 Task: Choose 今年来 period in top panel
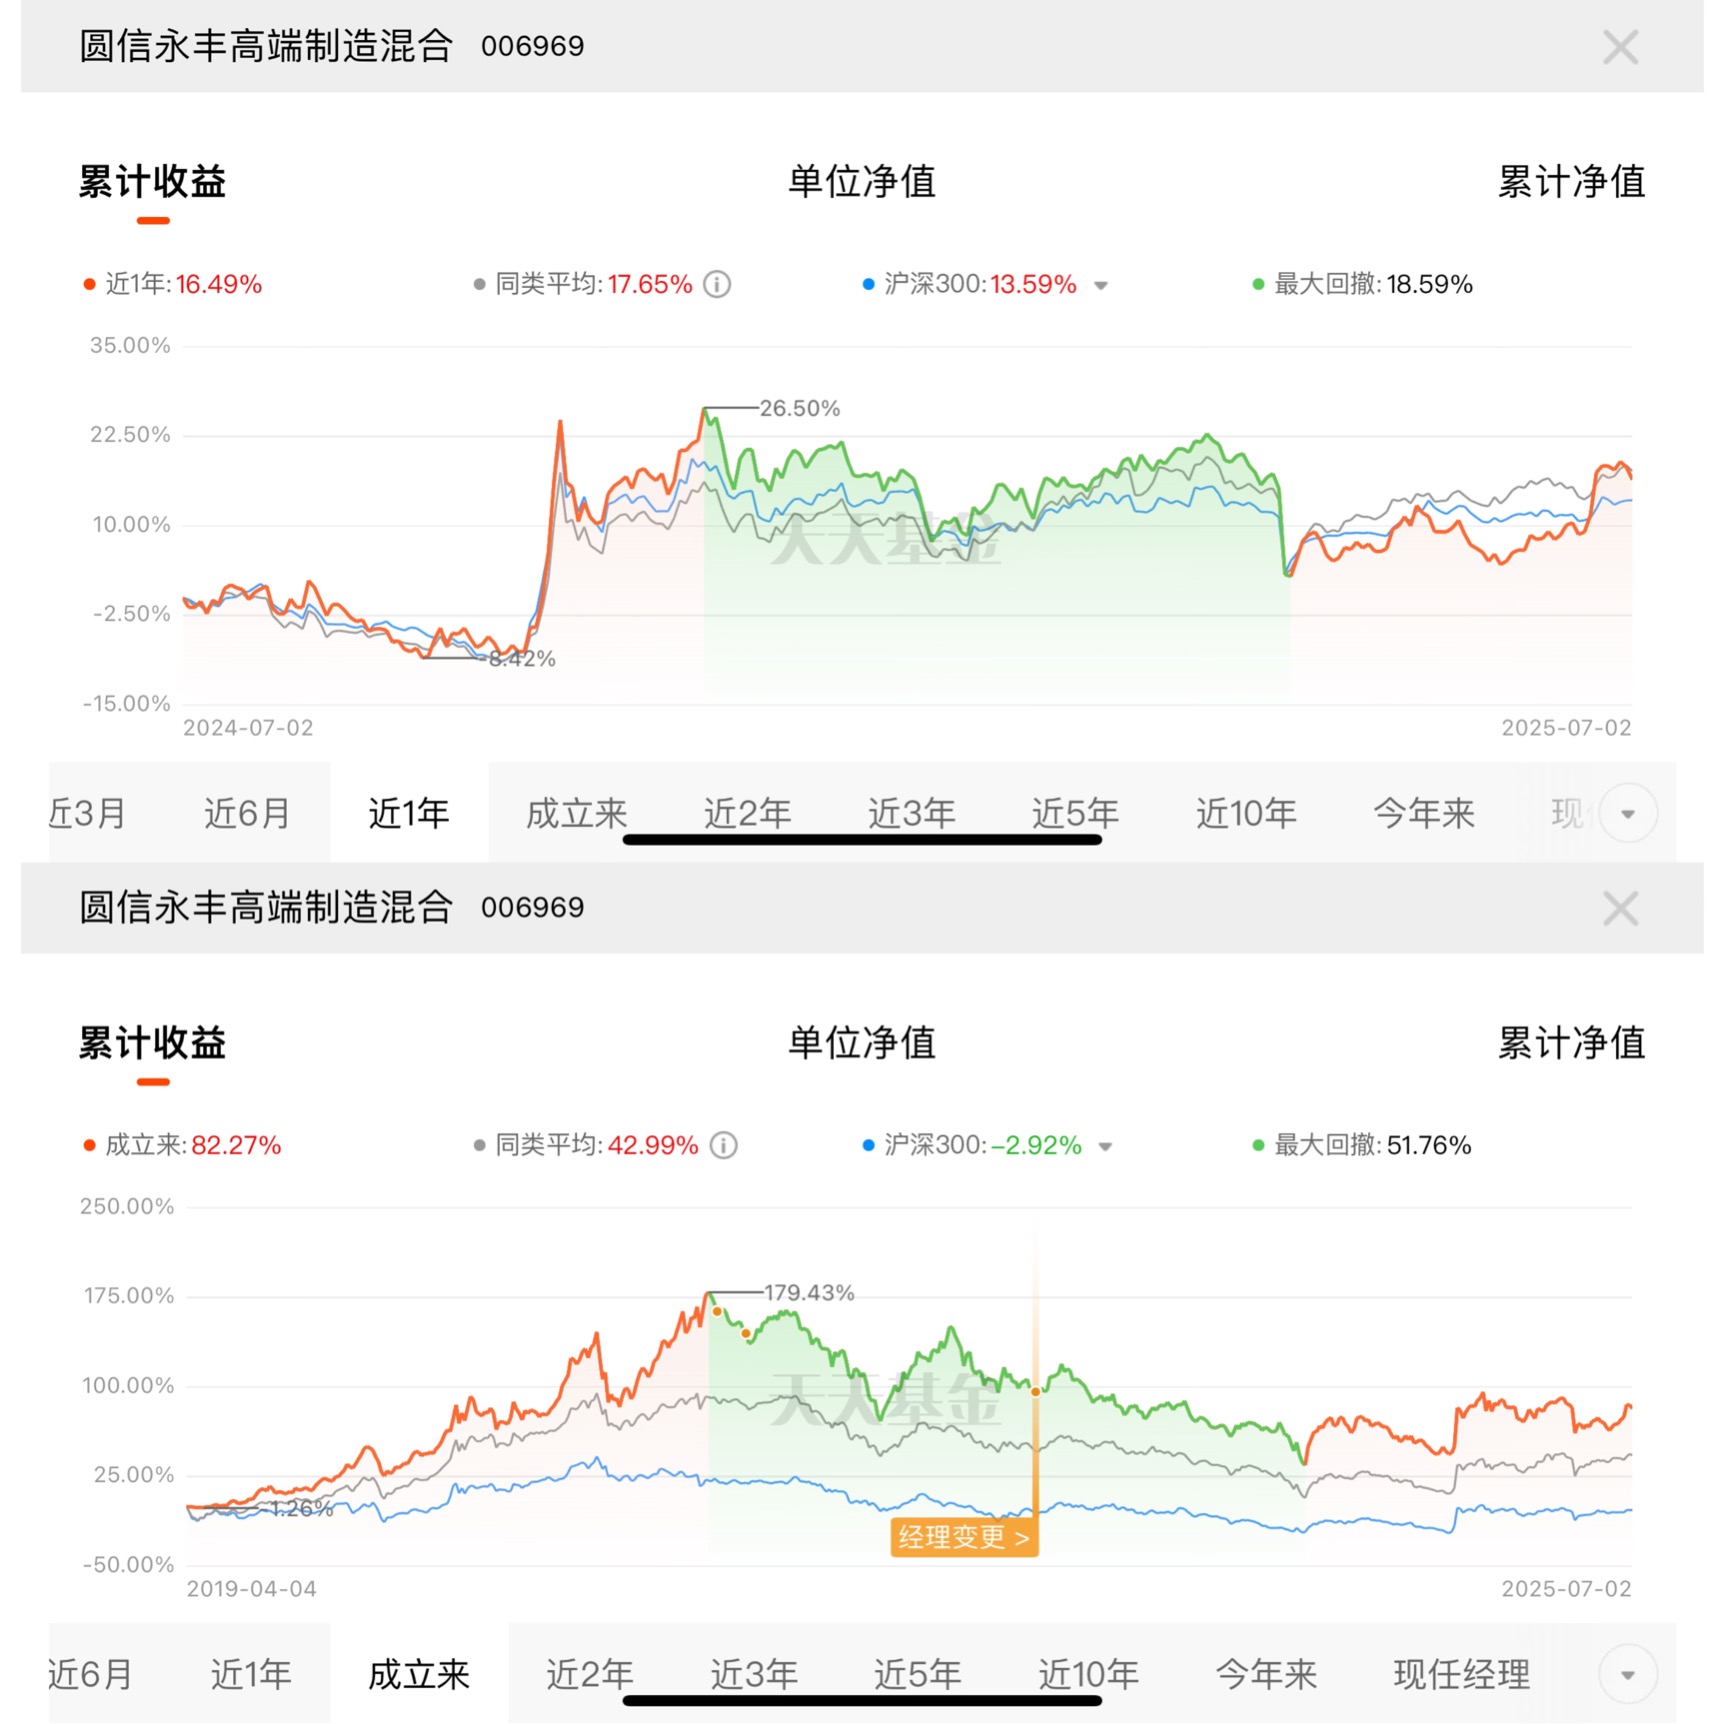pos(1424,814)
